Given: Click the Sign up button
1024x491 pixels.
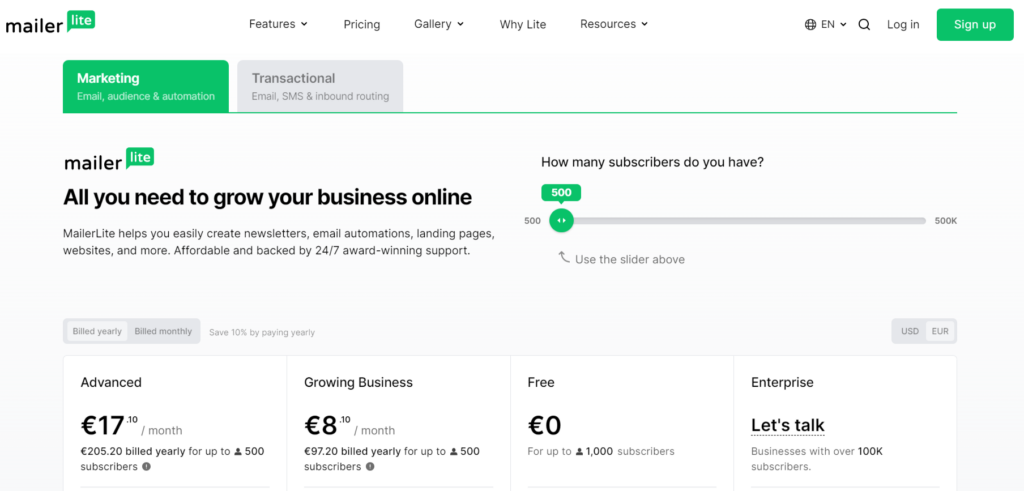Looking at the screenshot, I should (974, 25).
